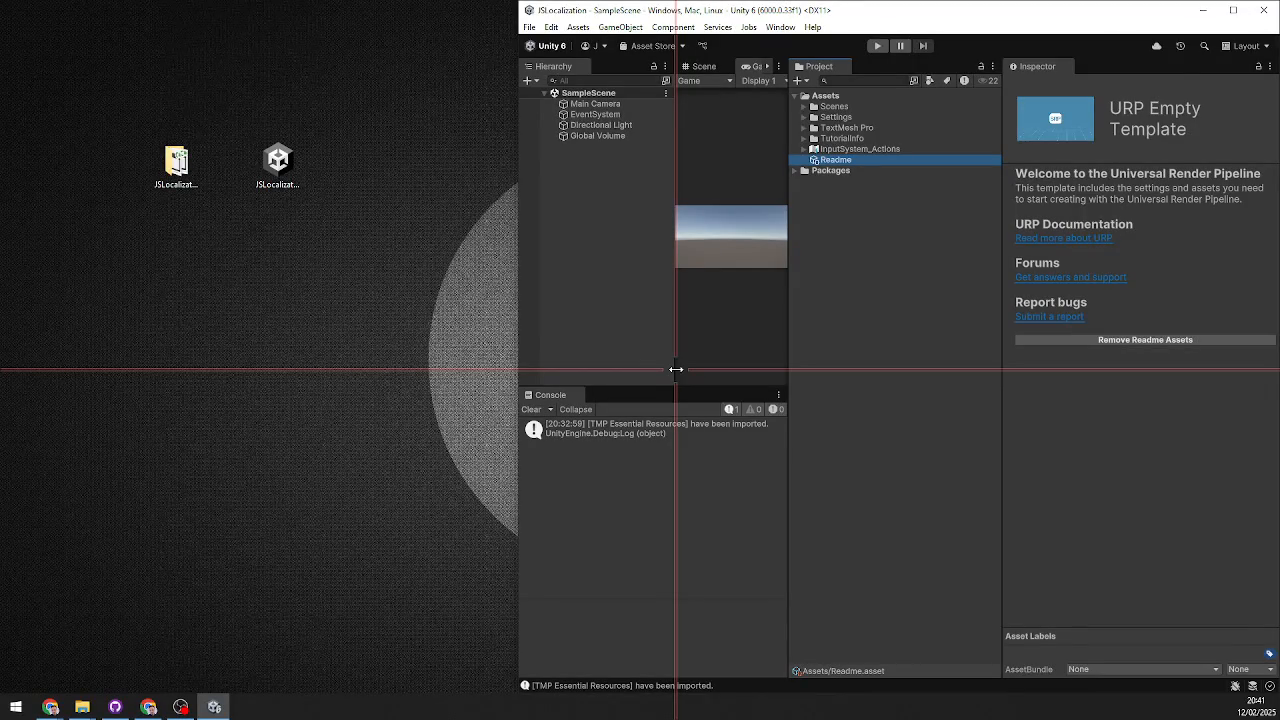Open the Project create plus dropdown
This screenshot has height=720, width=1280.
point(800,81)
